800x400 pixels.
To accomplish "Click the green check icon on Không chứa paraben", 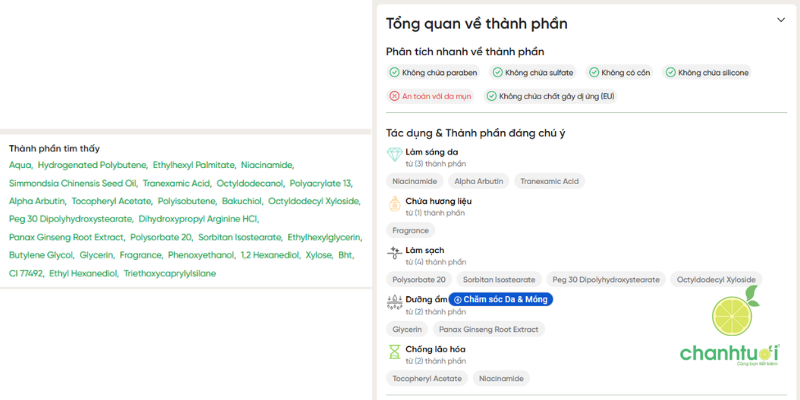I will pyautogui.click(x=395, y=72).
